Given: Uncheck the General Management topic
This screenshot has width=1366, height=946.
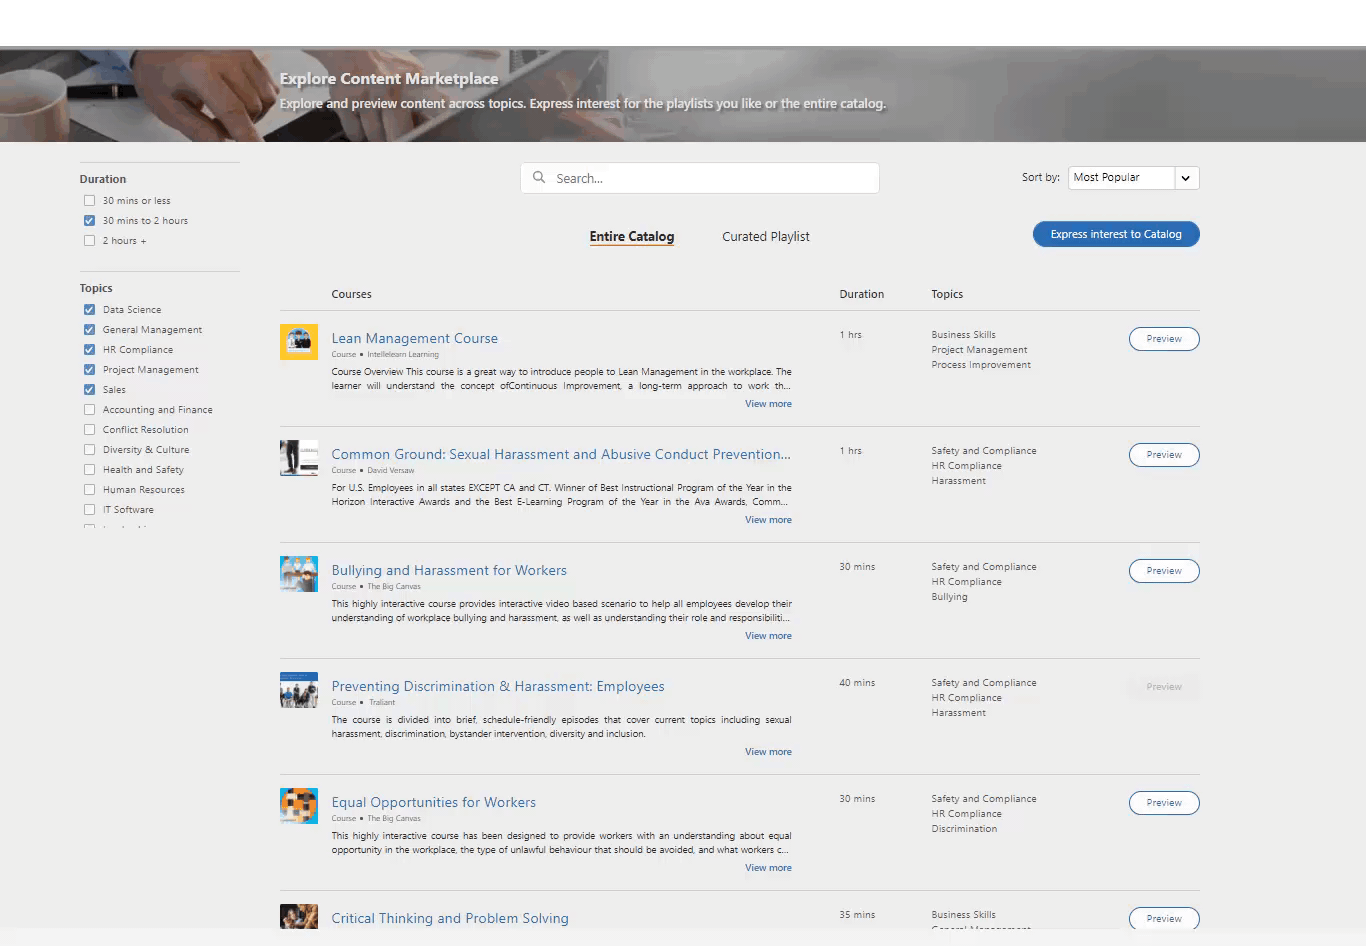Looking at the screenshot, I should point(89,330).
